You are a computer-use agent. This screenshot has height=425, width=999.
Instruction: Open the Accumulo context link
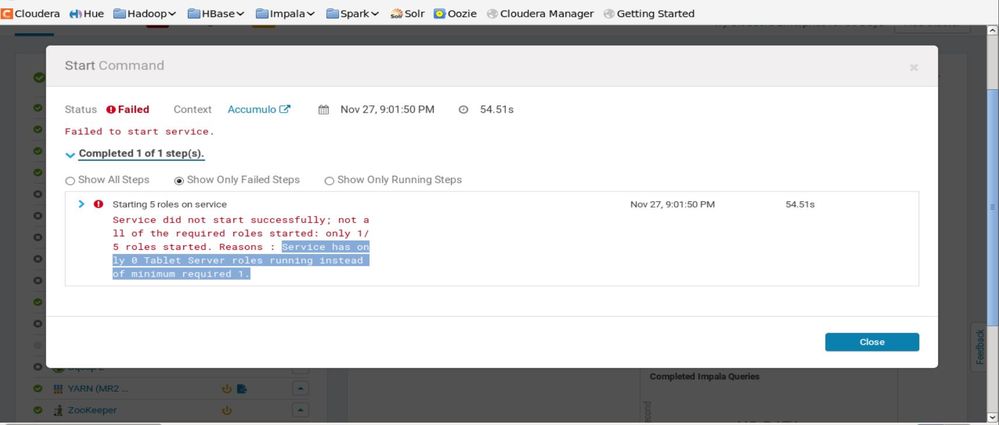[x=252, y=110]
